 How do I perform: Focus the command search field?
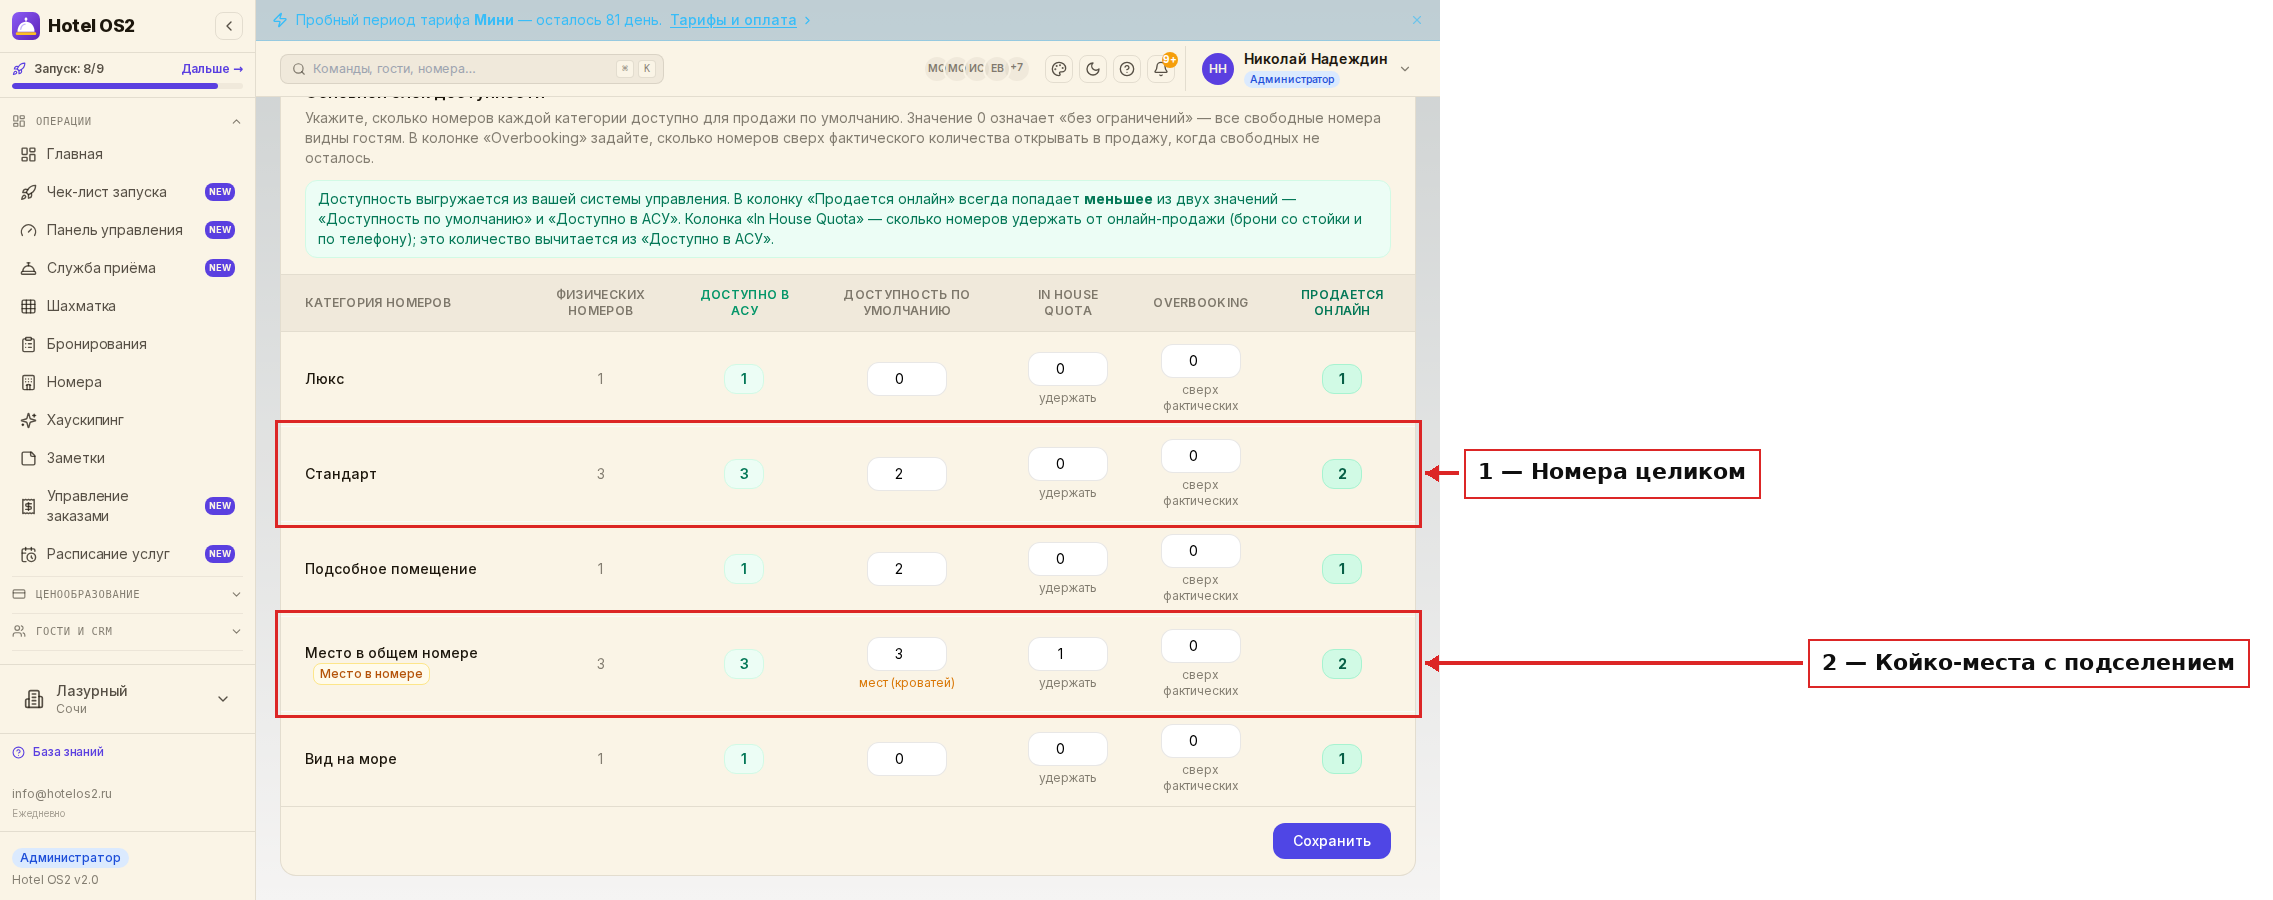(x=472, y=69)
